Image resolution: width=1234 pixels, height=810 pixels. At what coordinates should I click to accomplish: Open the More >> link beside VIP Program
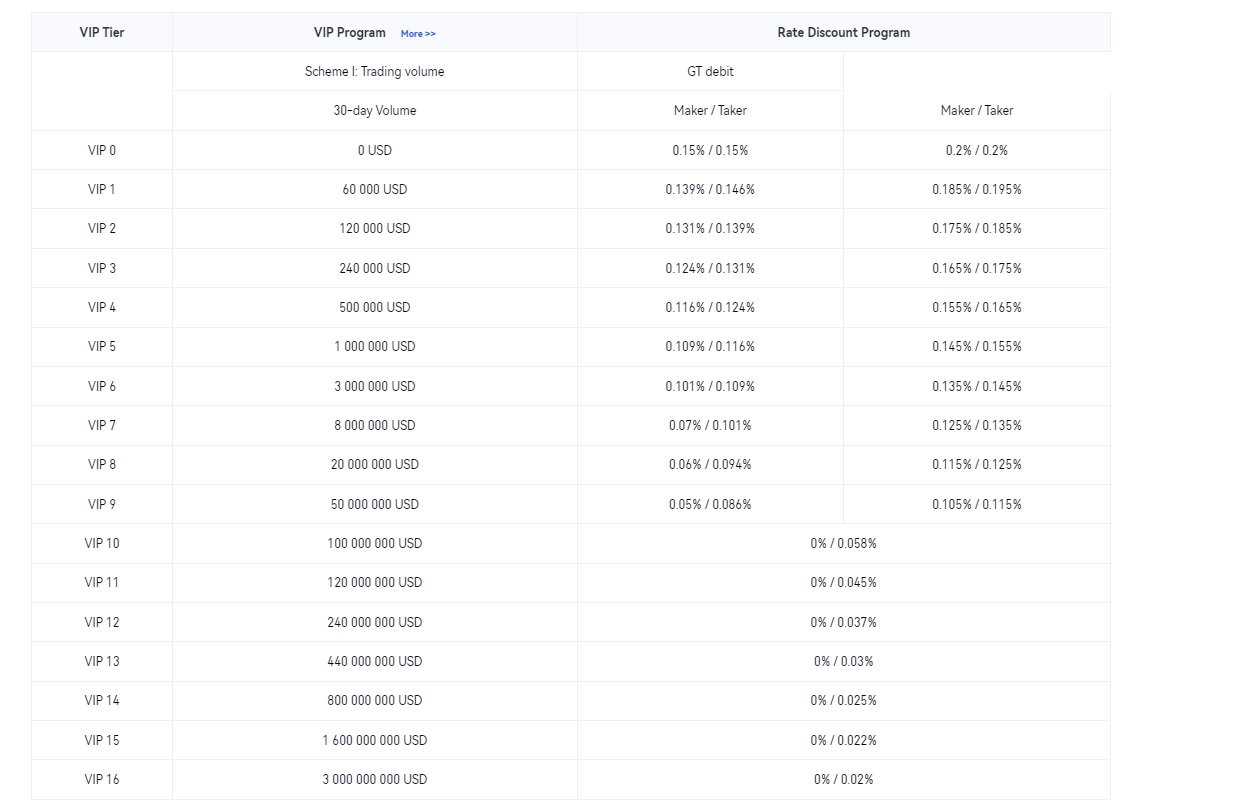tap(418, 34)
